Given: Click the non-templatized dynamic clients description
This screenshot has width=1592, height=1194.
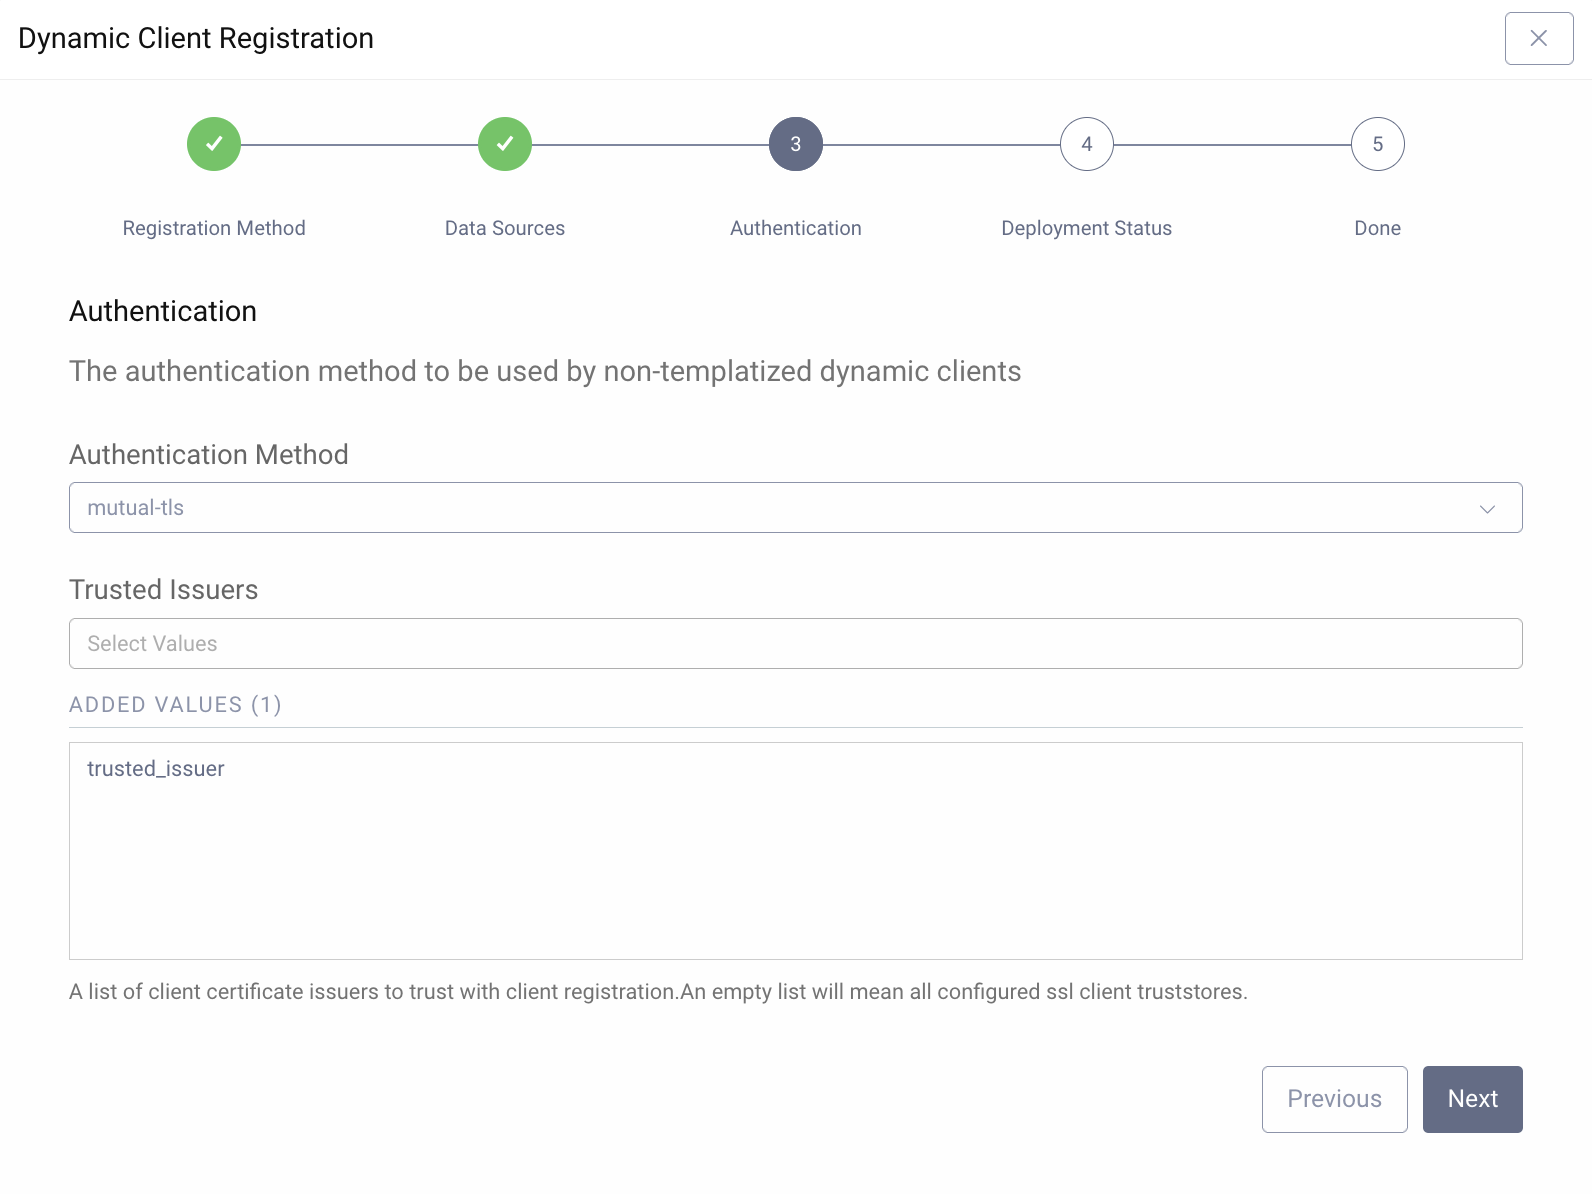Looking at the screenshot, I should pos(545,371).
